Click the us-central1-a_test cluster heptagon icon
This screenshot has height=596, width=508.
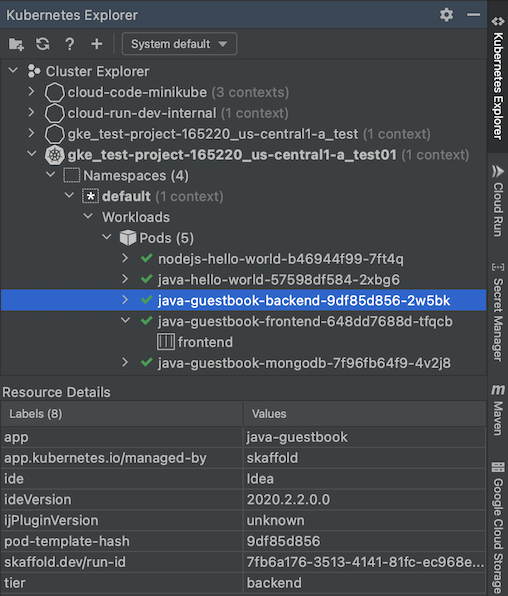pos(54,134)
